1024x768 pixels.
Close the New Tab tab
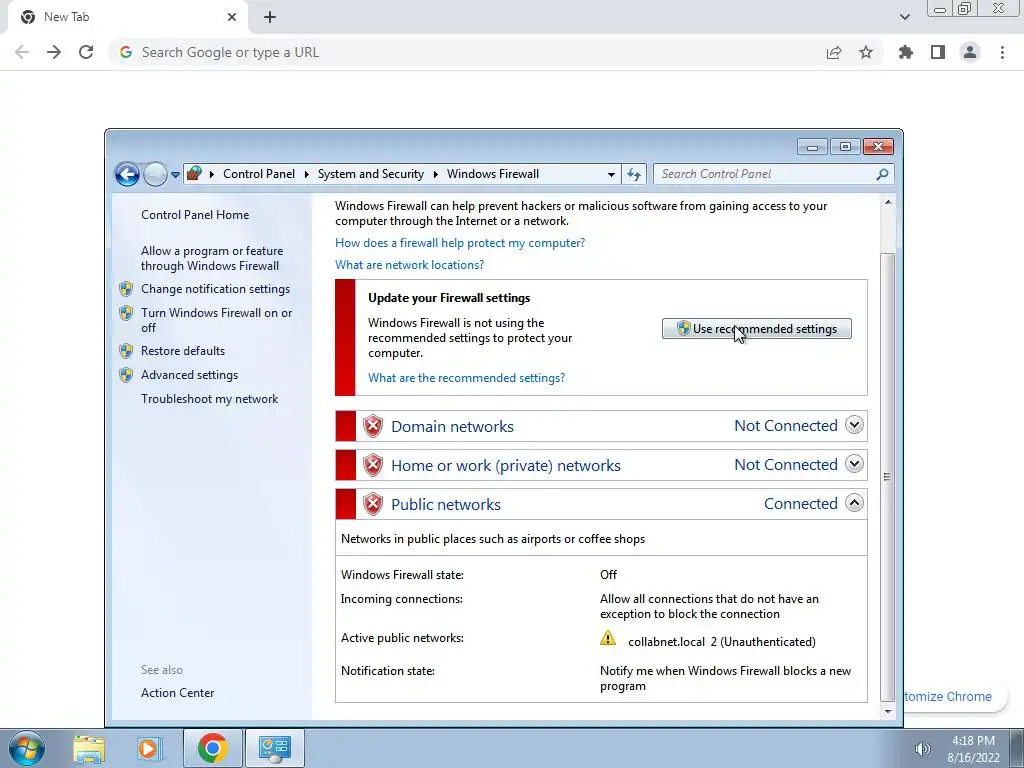(x=232, y=17)
